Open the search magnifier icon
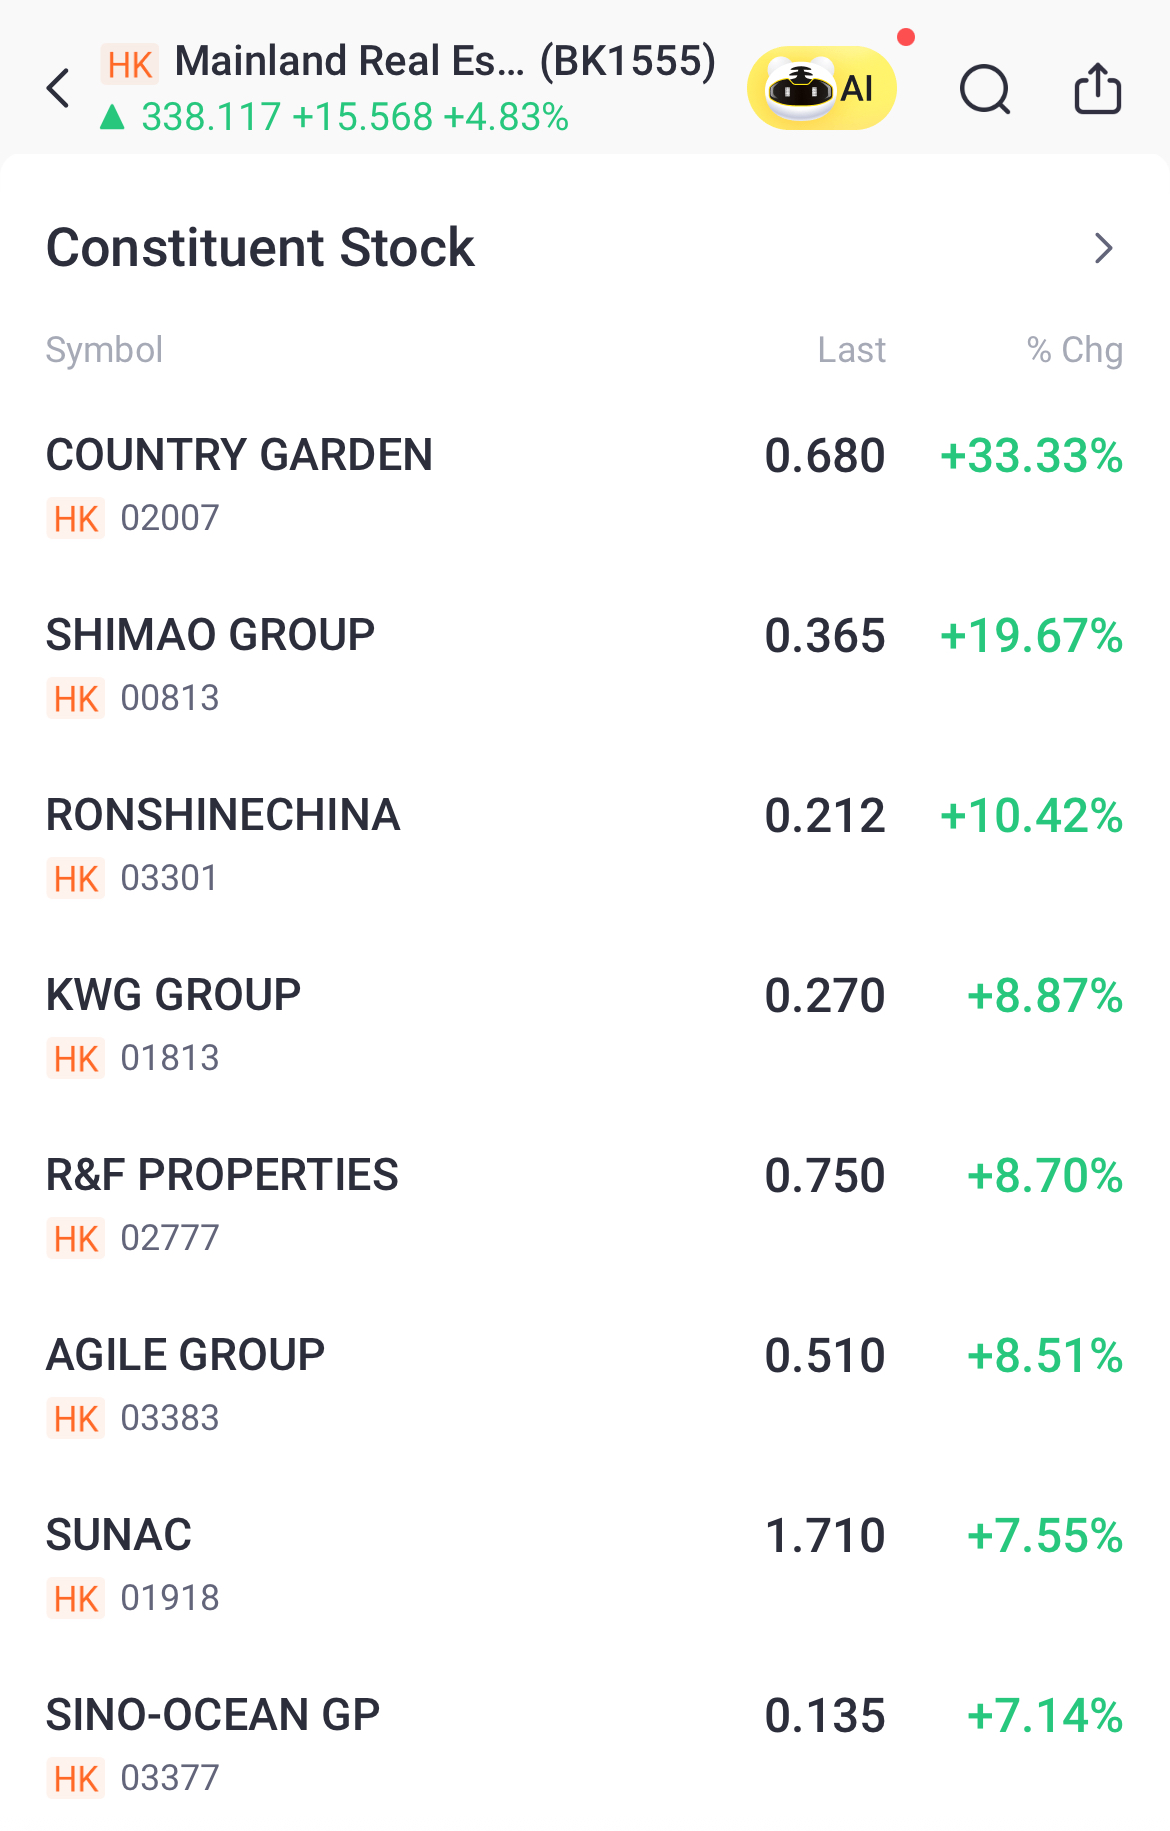 pyautogui.click(x=985, y=89)
